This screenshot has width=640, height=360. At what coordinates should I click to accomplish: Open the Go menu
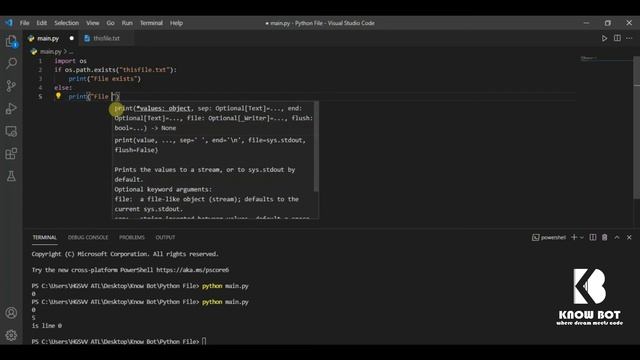110,23
